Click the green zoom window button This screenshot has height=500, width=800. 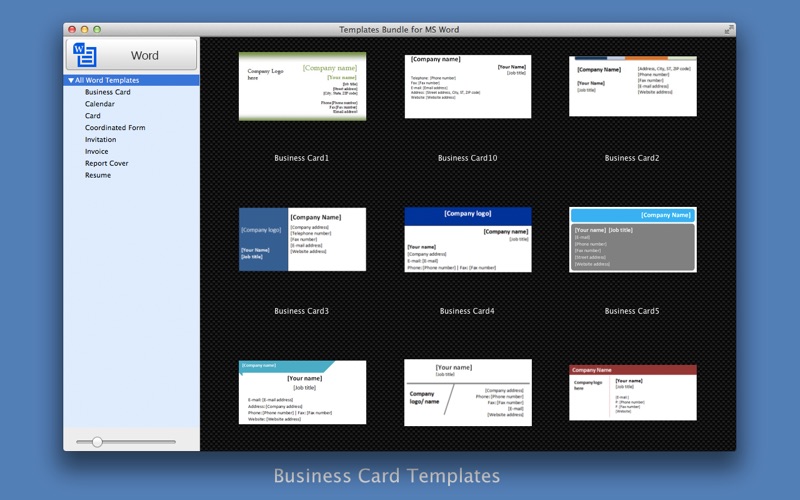point(97,30)
